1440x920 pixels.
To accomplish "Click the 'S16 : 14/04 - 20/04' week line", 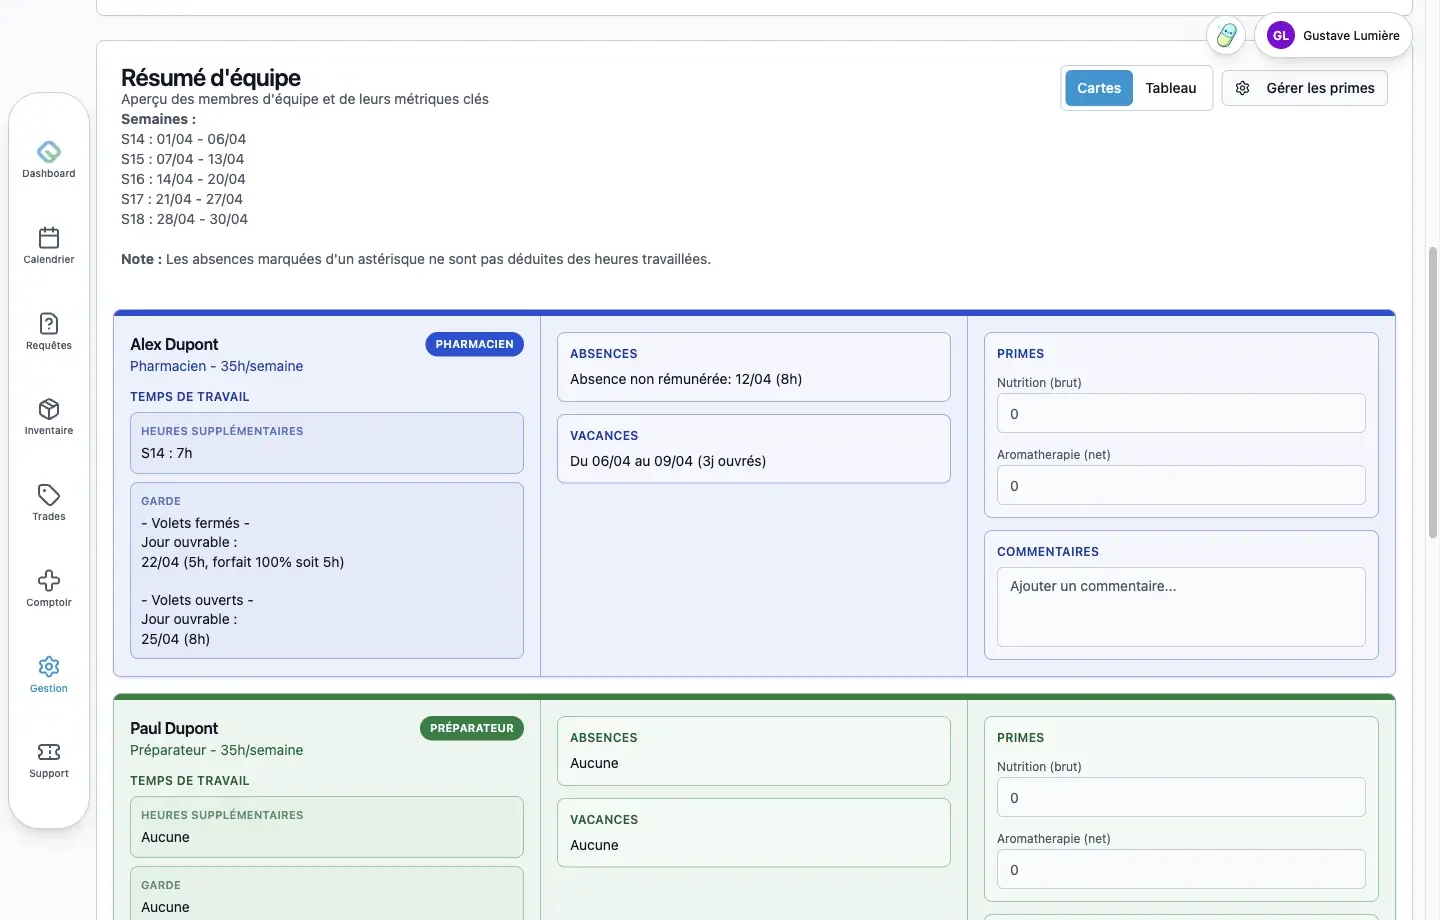I will pos(184,179).
